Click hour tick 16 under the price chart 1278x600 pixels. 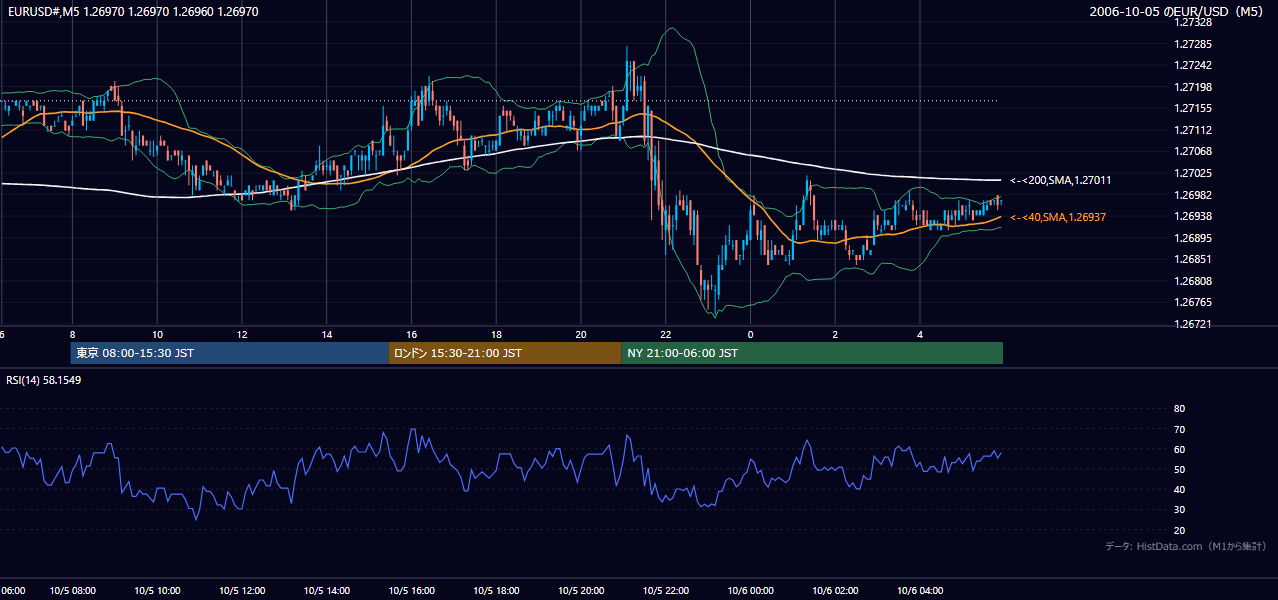click(x=411, y=334)
